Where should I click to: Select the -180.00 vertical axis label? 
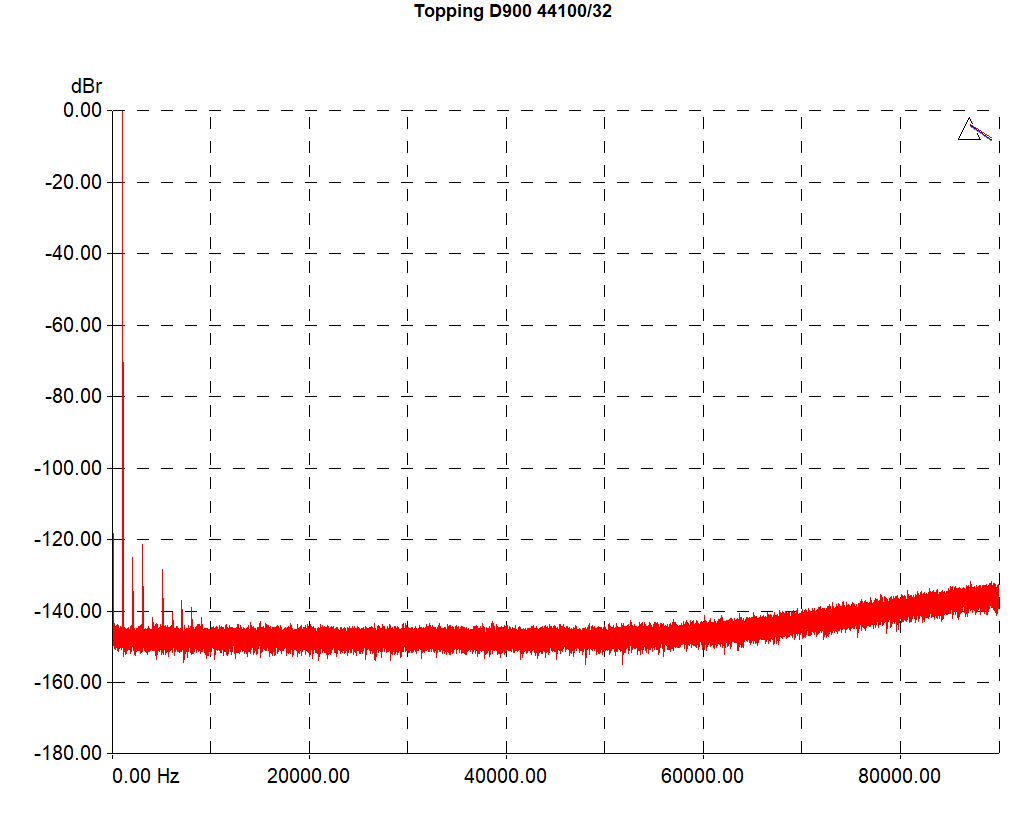69,753
